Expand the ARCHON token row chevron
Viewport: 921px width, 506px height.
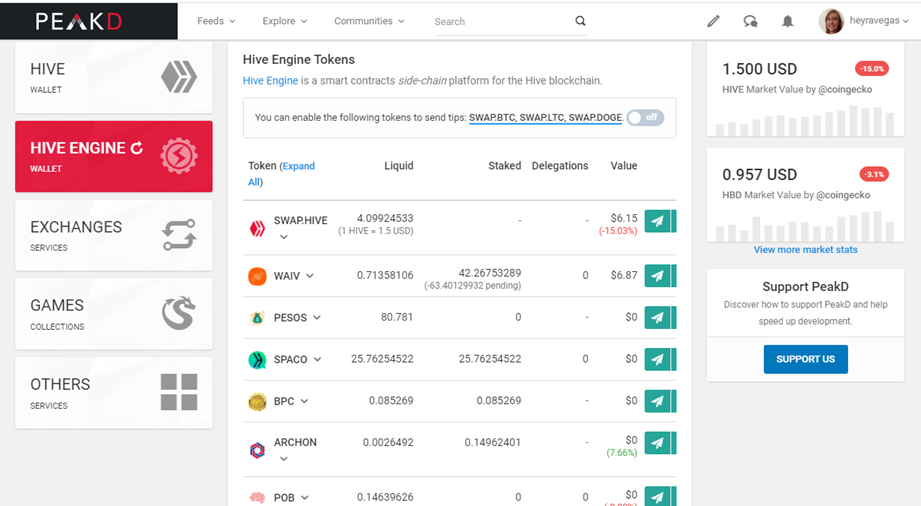pyautogui.click(x=284, y=458)
